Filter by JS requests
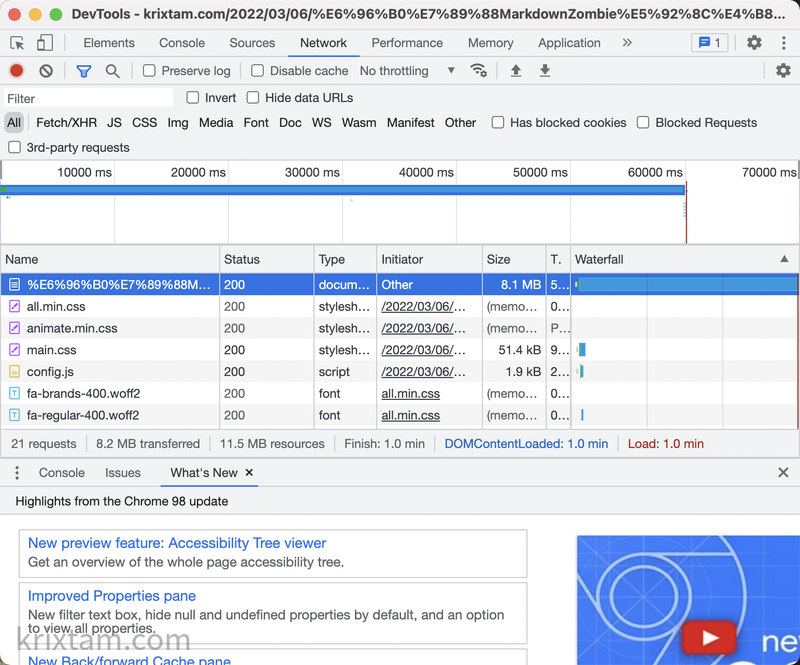800x665 pixels. pos(114,122)
